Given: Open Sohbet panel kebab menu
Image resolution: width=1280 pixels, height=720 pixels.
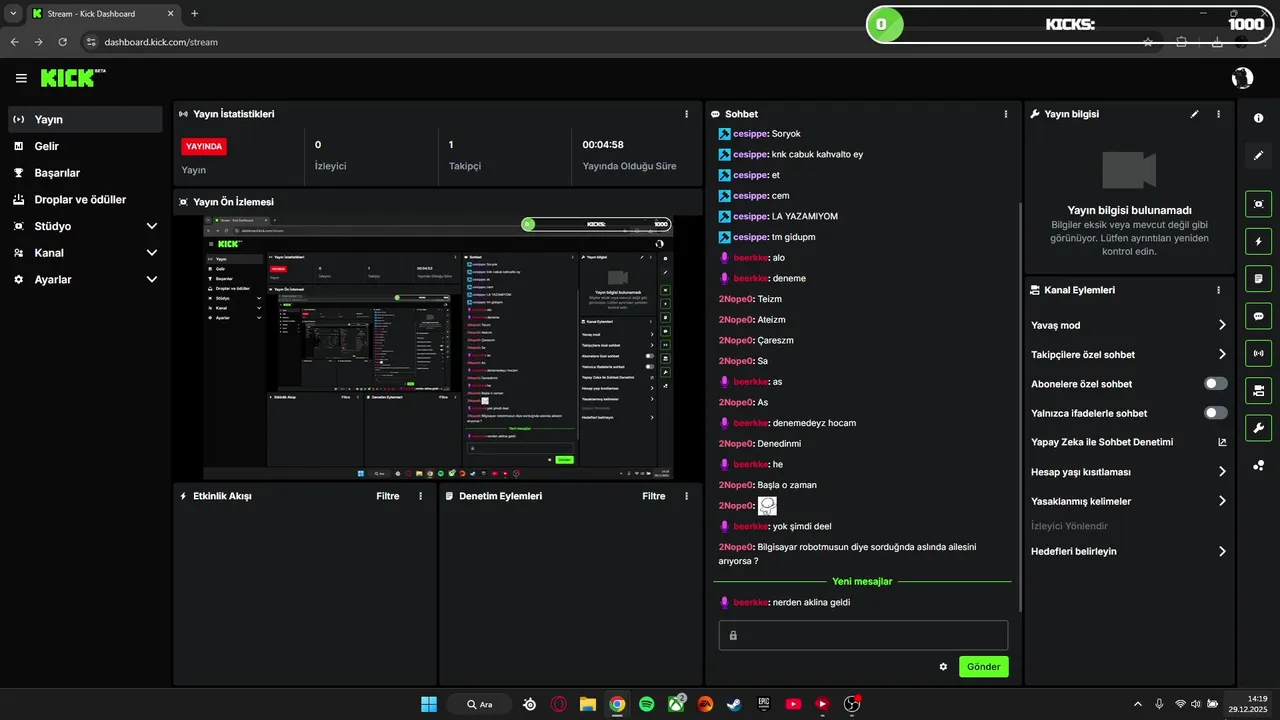Looking at the screenshot, I should 1005,114.
